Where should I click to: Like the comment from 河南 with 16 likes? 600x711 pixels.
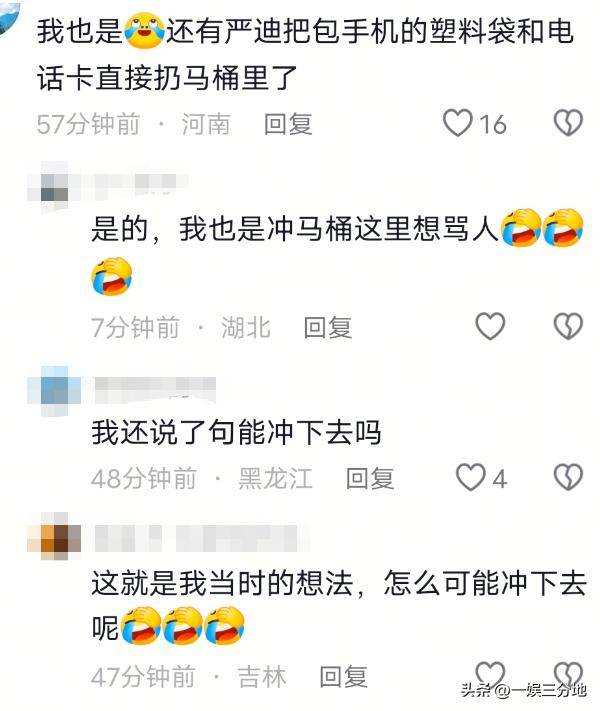tap(458, 123)
